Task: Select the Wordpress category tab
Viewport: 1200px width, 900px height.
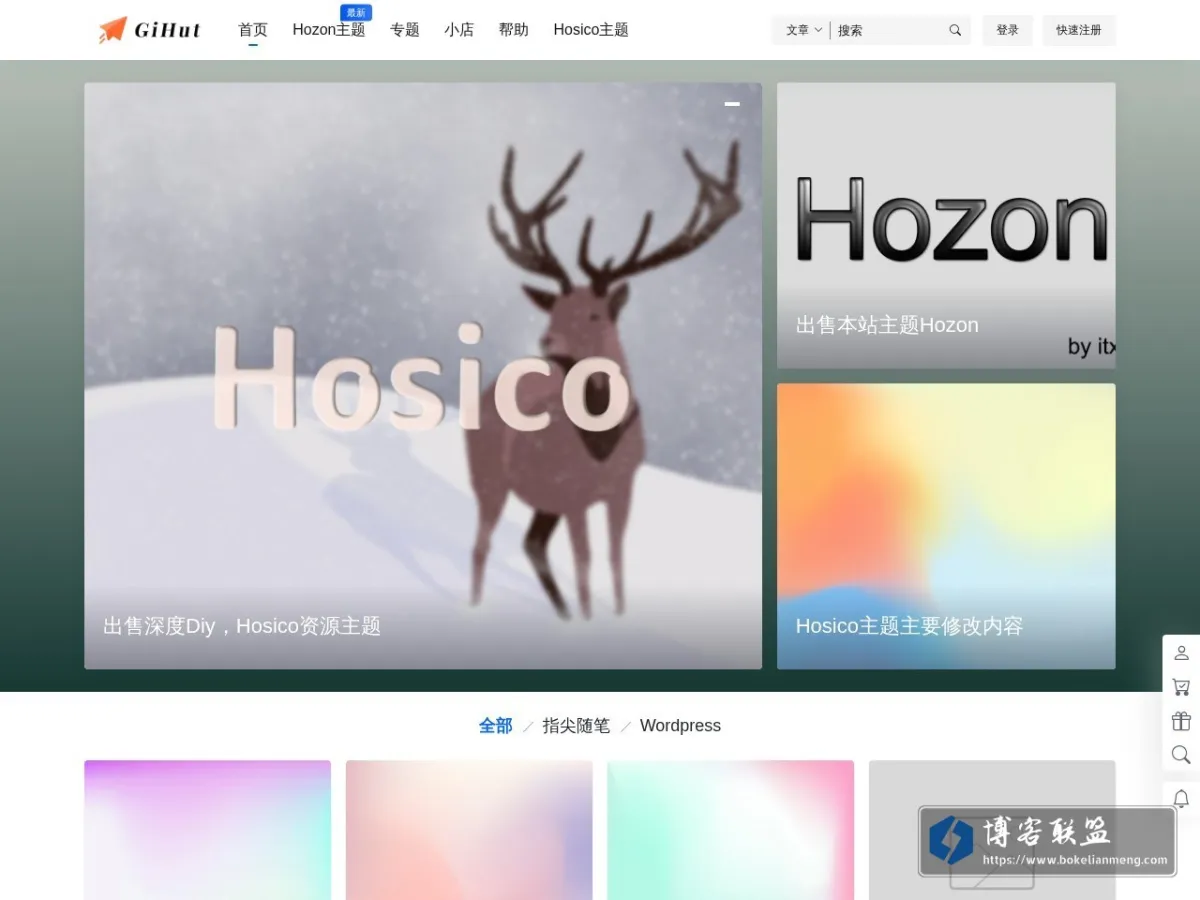Action: tap(680, 726)
